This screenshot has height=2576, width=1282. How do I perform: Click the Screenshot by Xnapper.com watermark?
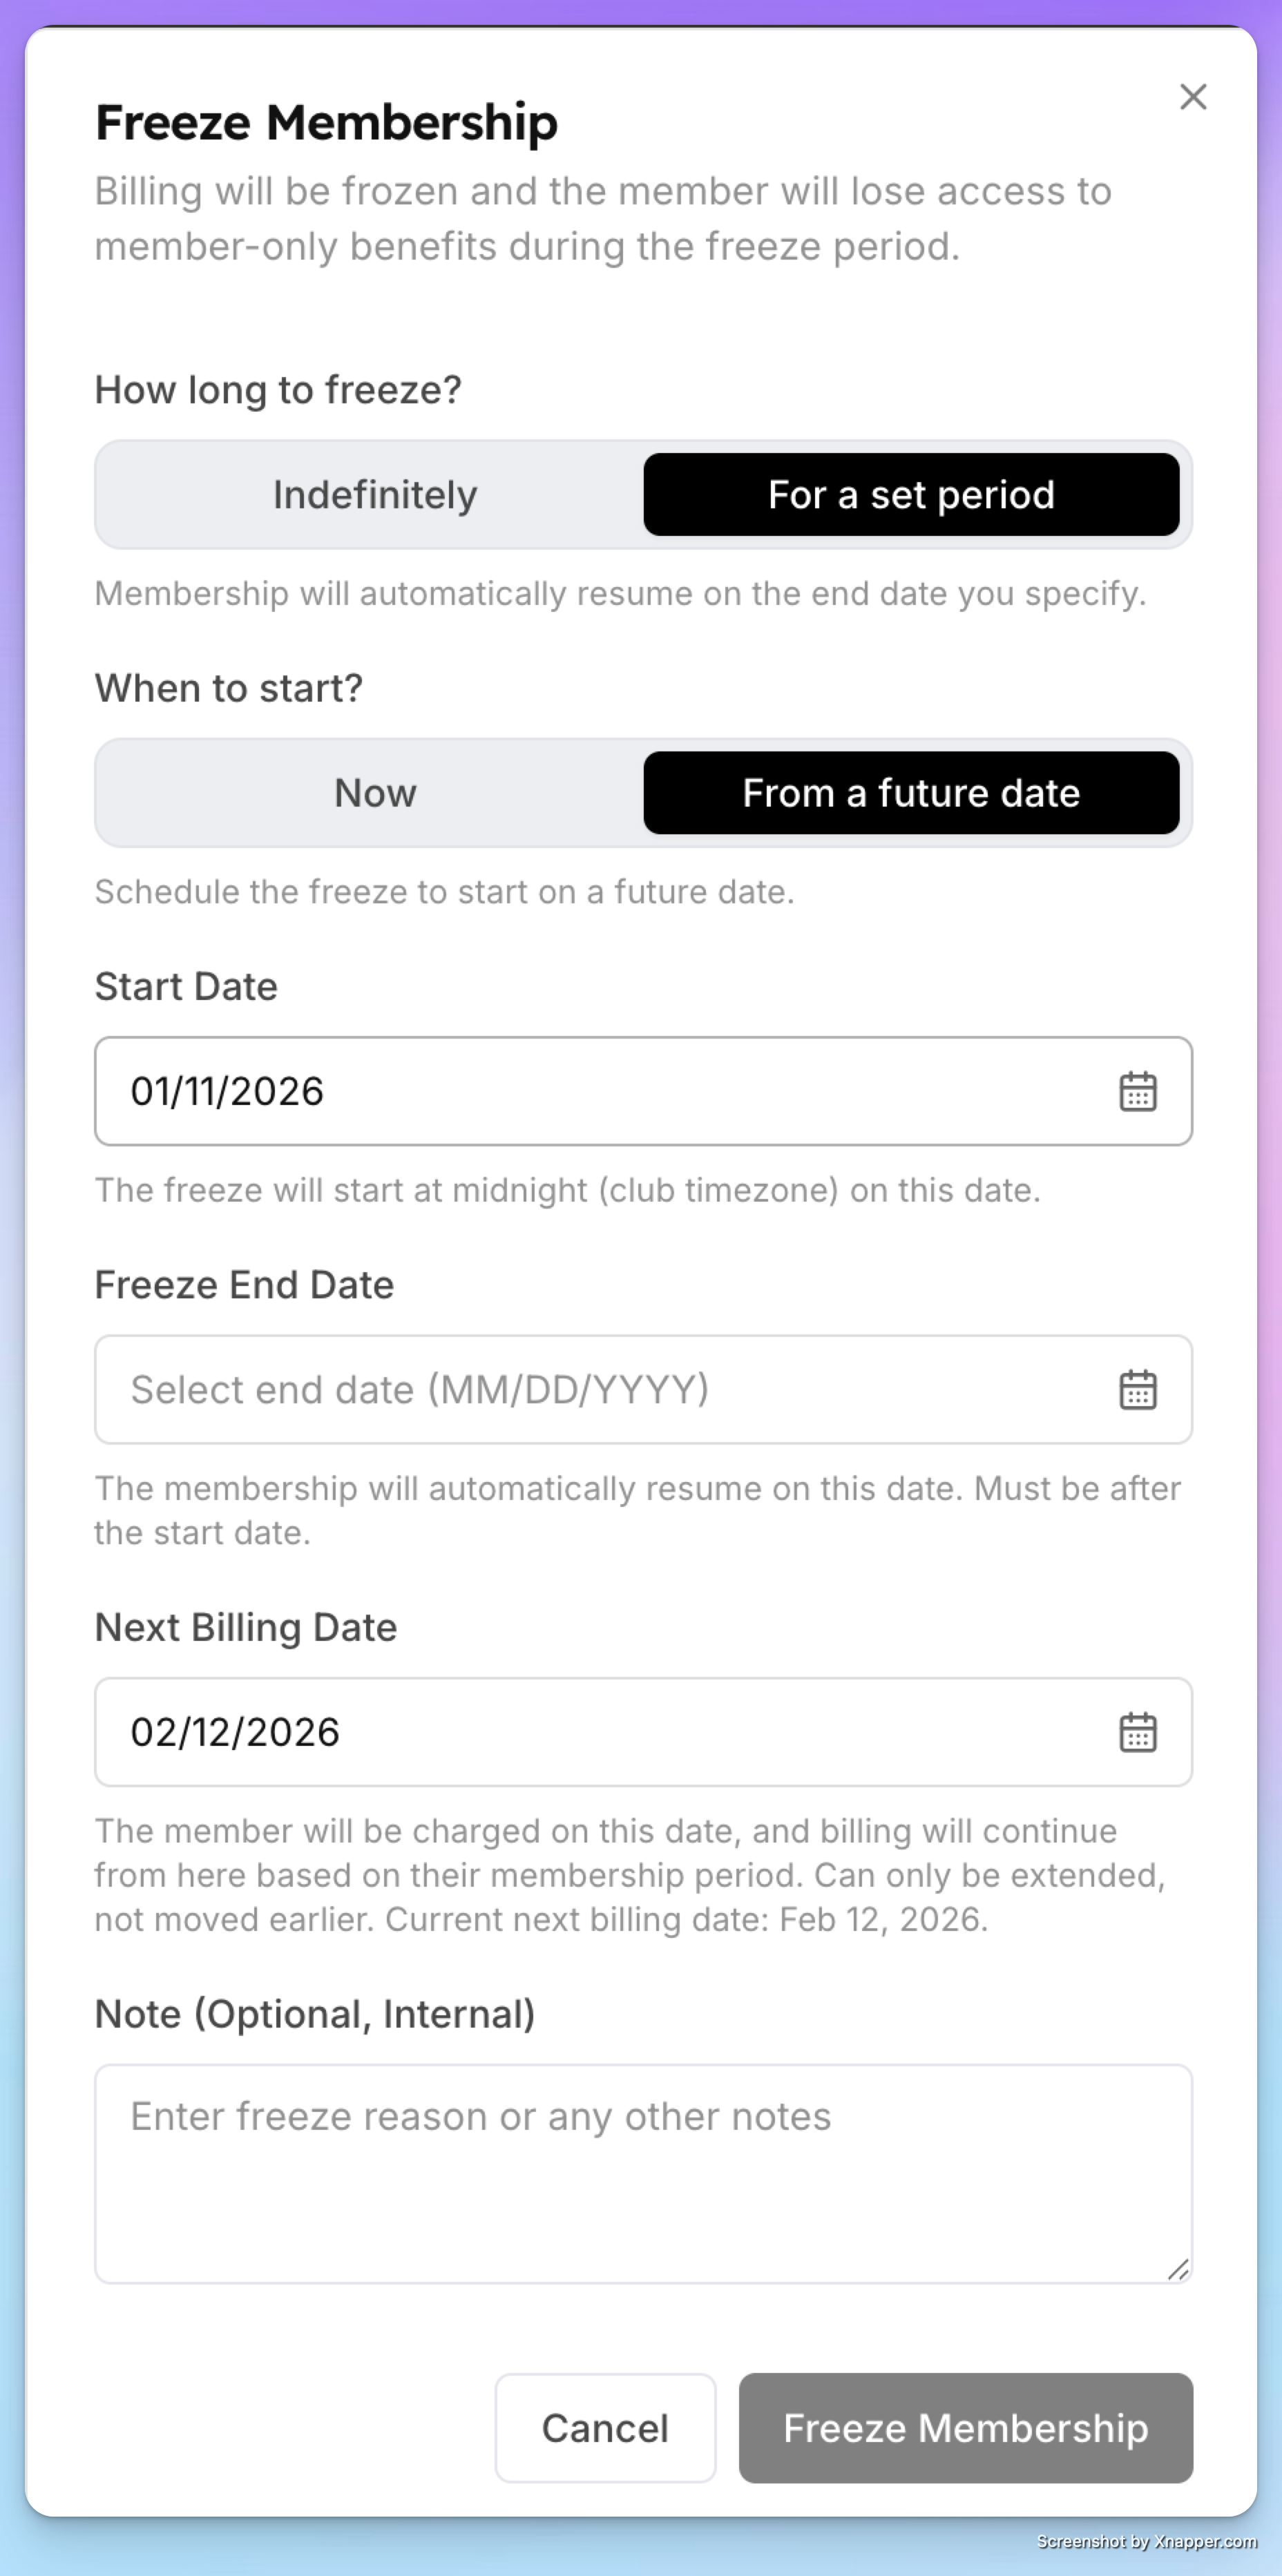[1146, 2541]
